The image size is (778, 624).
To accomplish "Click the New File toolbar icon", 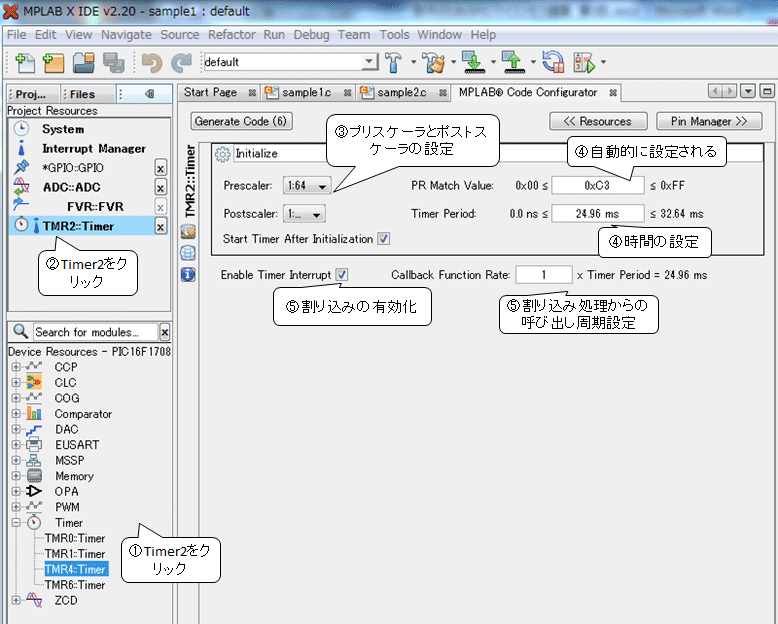I will (x=25, y=62).
